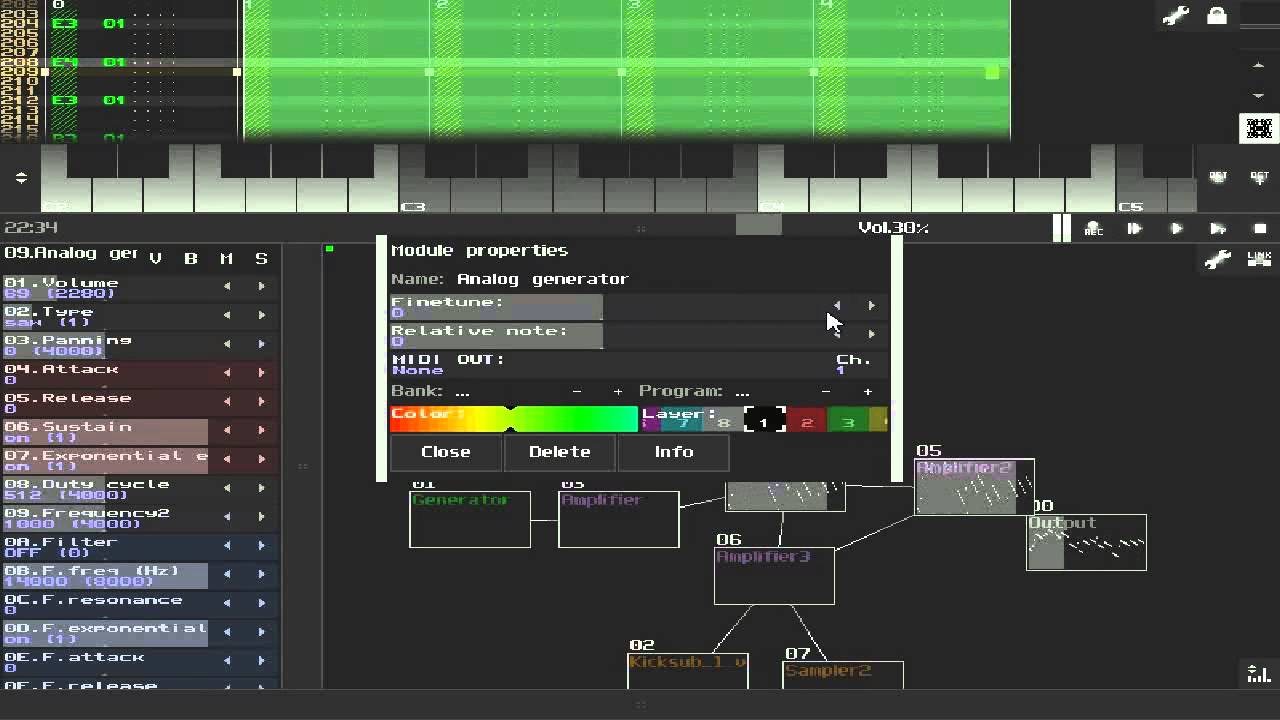Click the right arrow of Relative note
The height and width of the screenshot is (720, 1280).
pos(872,334)
